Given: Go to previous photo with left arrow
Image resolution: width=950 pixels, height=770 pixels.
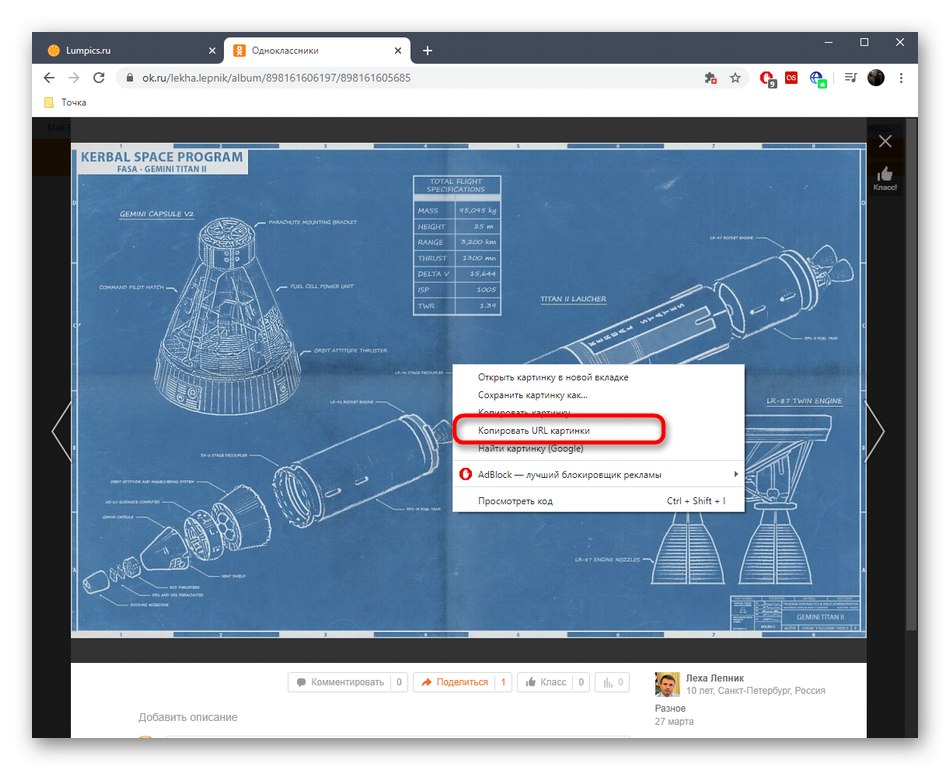Looking at the screenshot, I should click(x=61, y=431).
